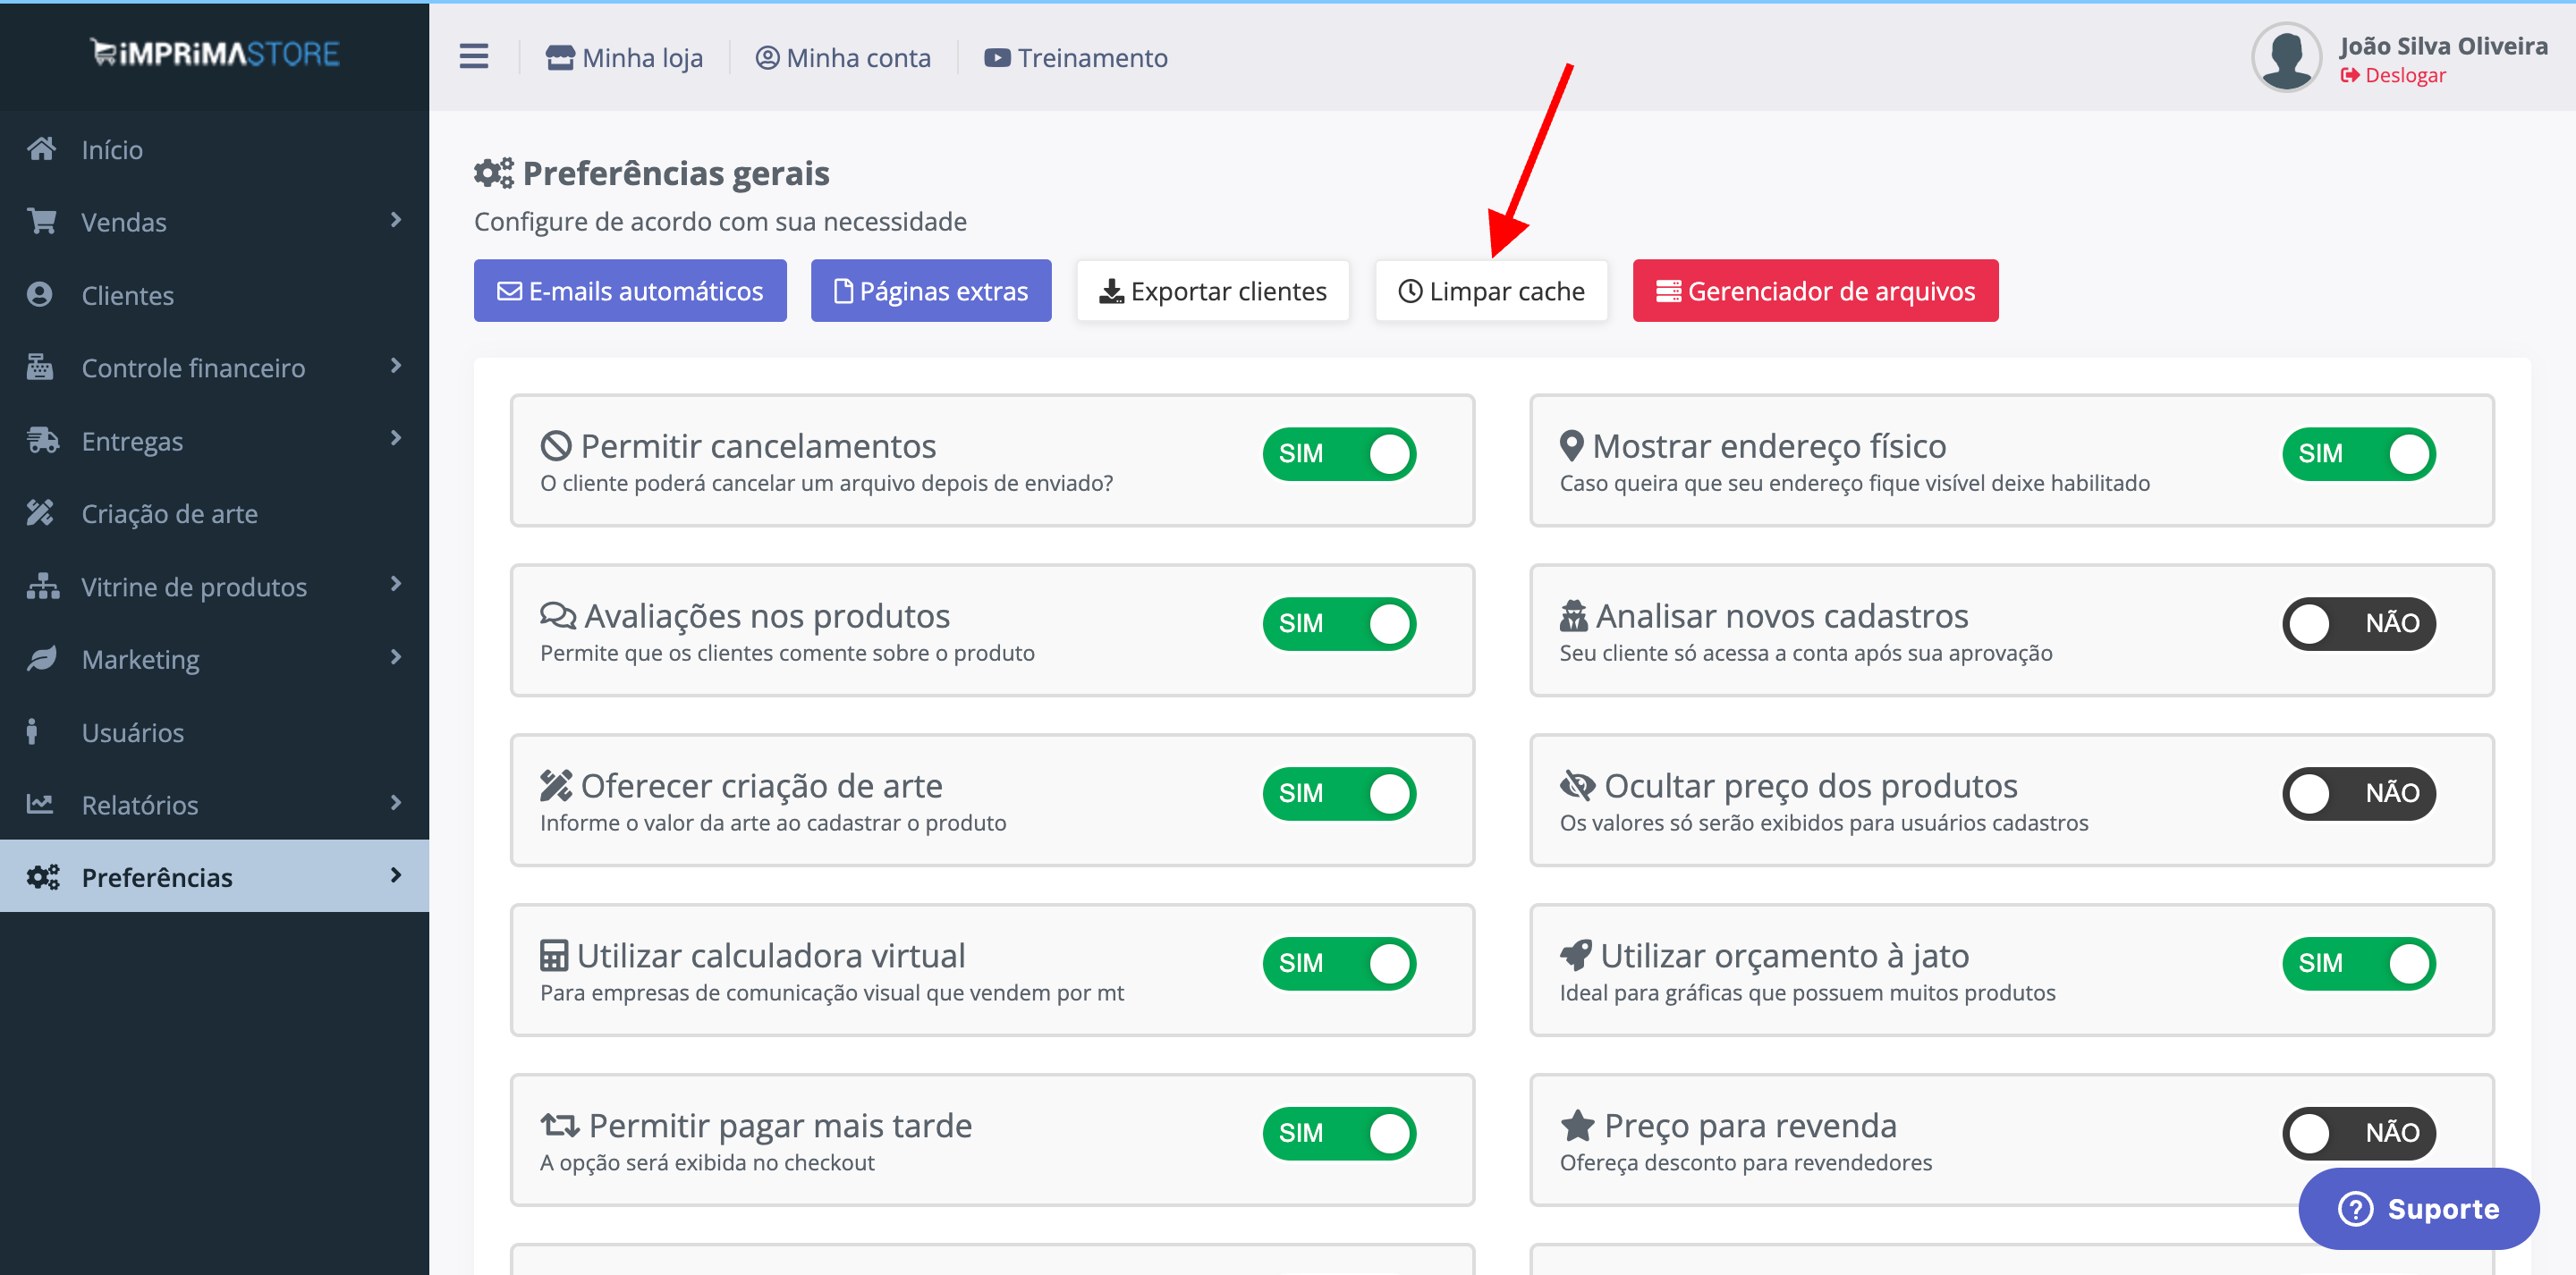Viewport: 2576px width, 1275px height.
Task: Click the Vendas cart icon
Action: (x=41, y=221)
